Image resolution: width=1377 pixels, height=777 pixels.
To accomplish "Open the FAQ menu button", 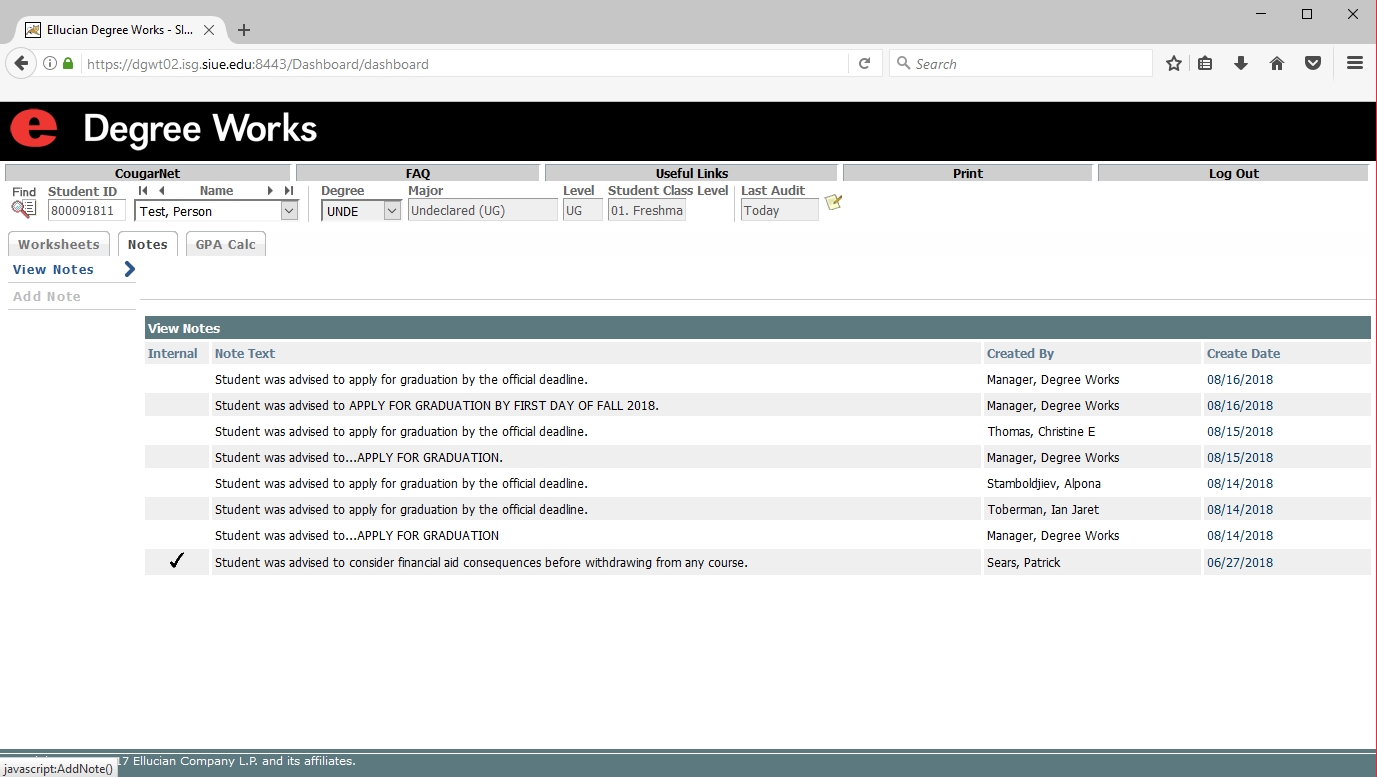I will pos(417,173).
